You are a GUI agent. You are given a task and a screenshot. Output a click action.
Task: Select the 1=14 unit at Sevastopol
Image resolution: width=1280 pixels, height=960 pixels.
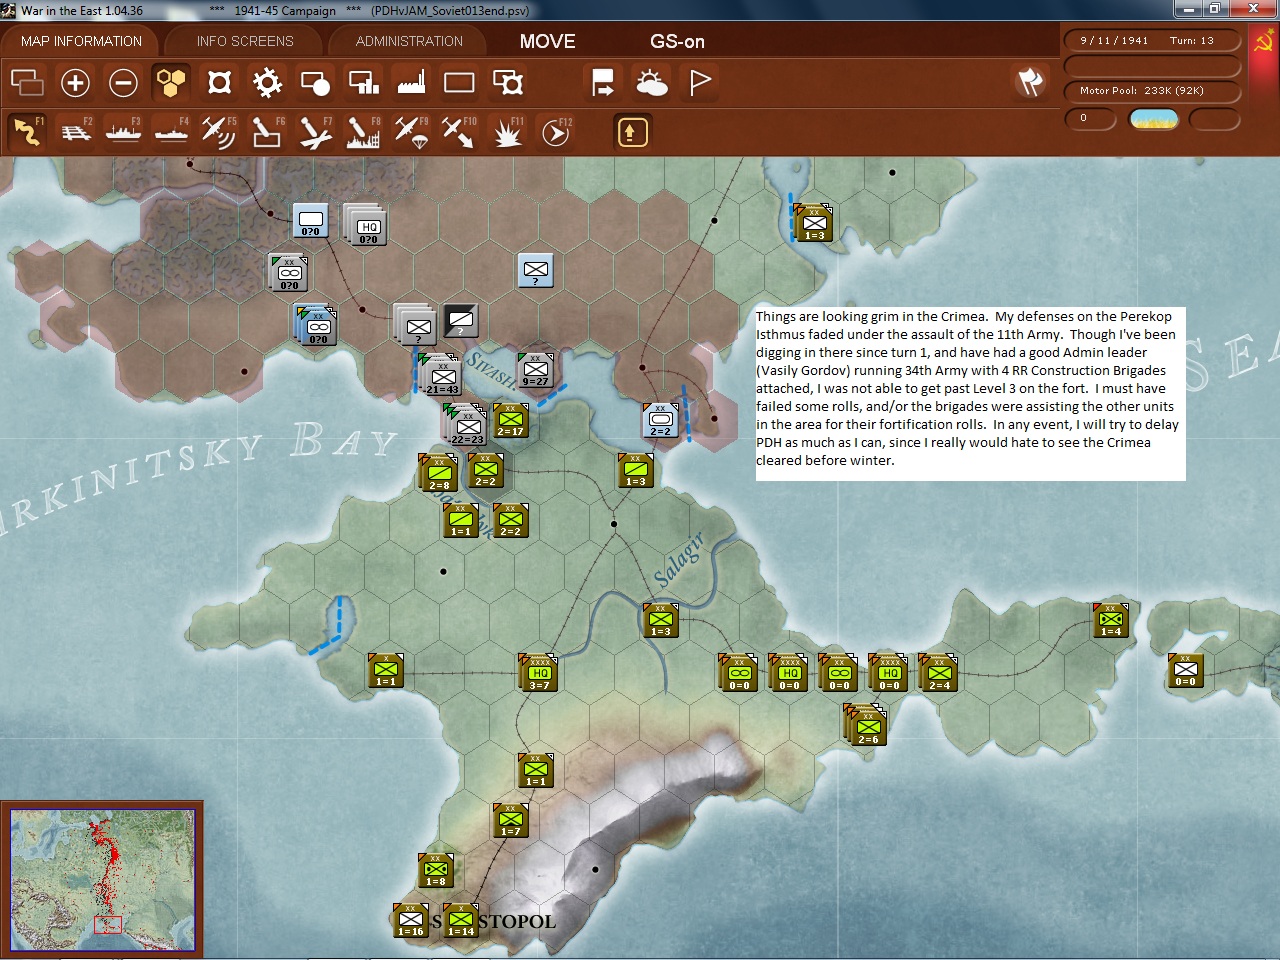(461, 921)
